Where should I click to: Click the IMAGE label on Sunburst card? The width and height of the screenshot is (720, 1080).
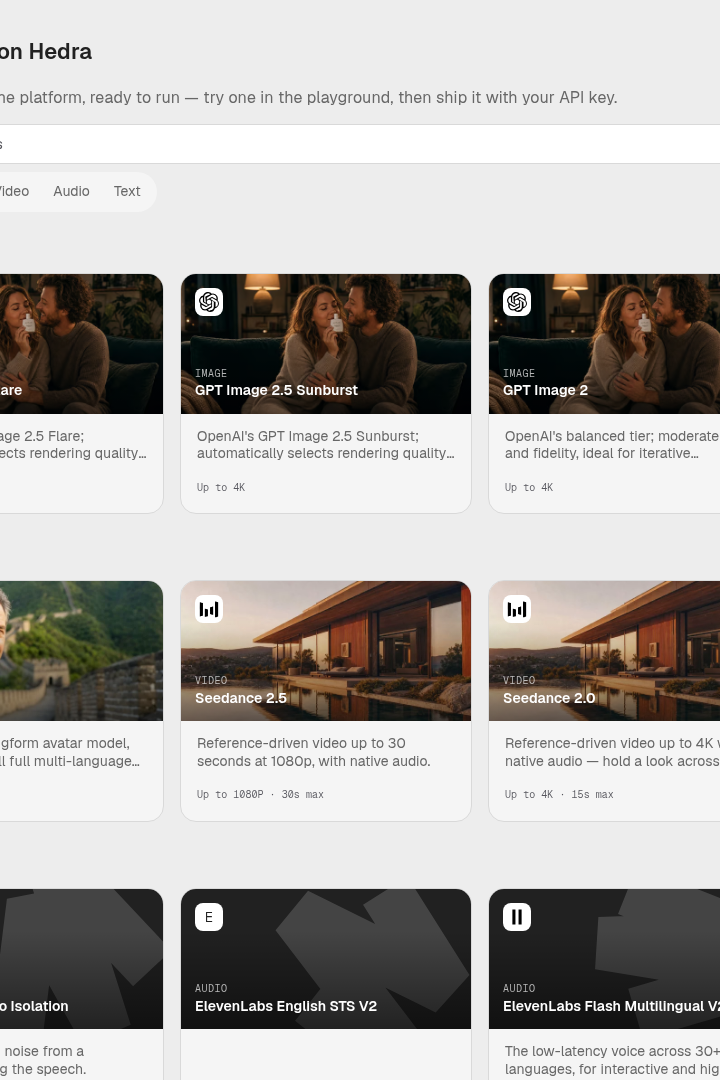[211, 373]
